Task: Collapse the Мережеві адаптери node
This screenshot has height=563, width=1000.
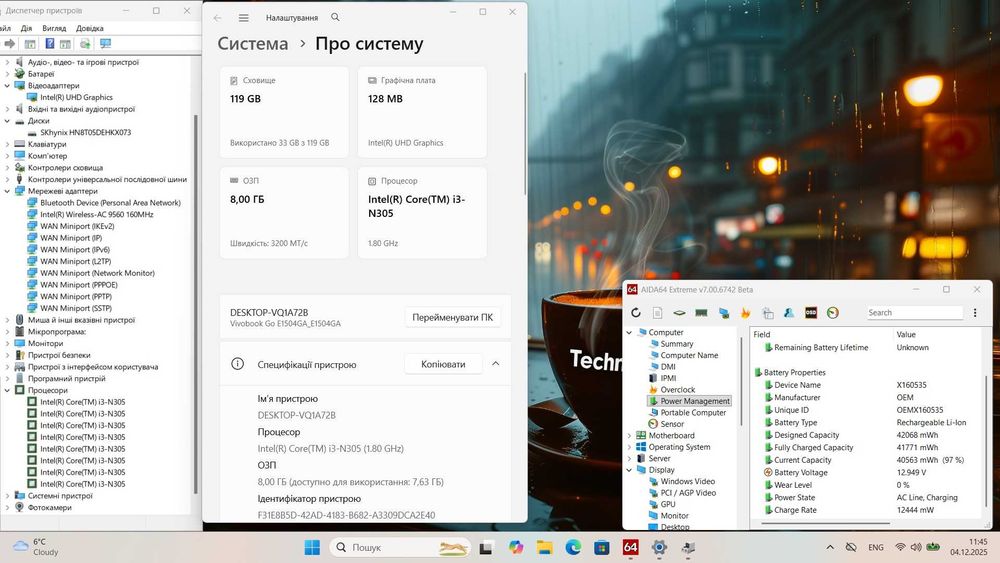Action: pos(7,191)
